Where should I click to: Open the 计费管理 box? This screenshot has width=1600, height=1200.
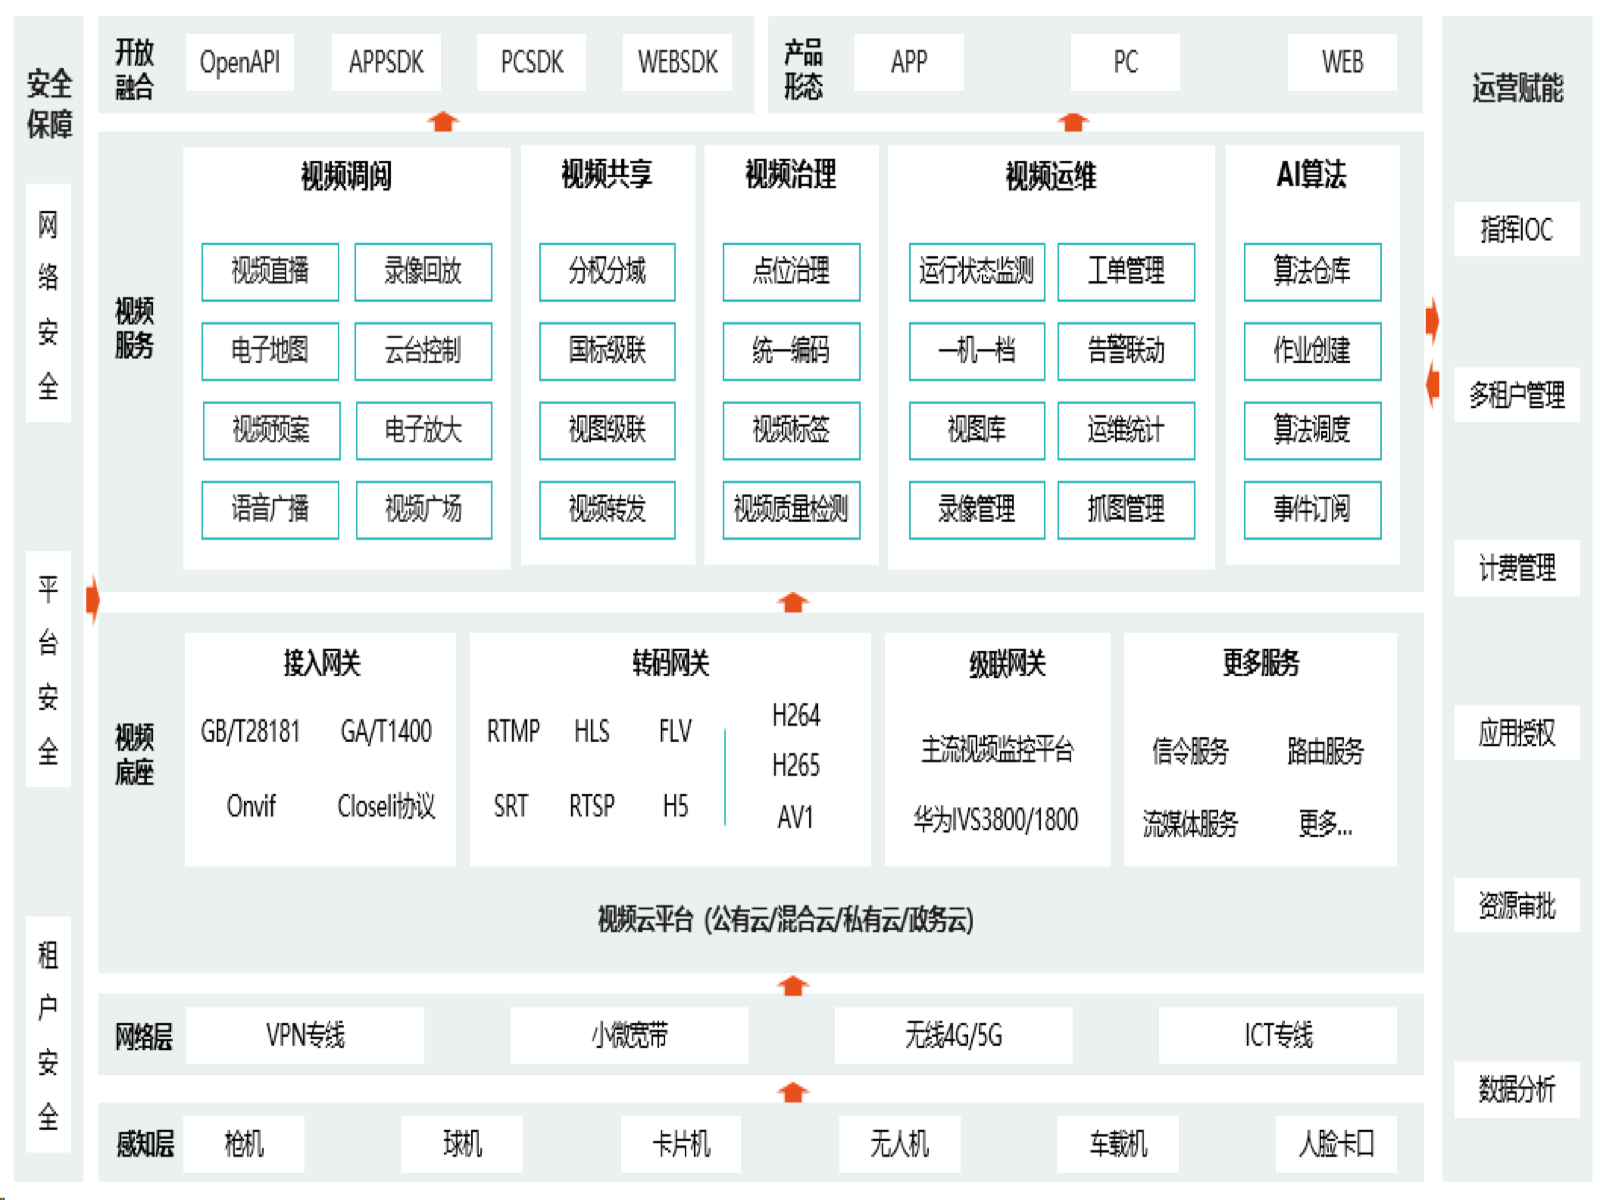click(1517, 569)
